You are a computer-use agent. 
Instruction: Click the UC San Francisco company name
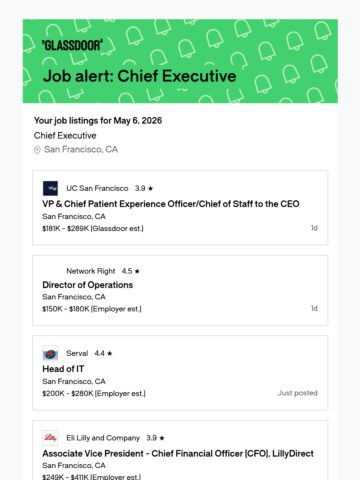click(x=97, y=188)
